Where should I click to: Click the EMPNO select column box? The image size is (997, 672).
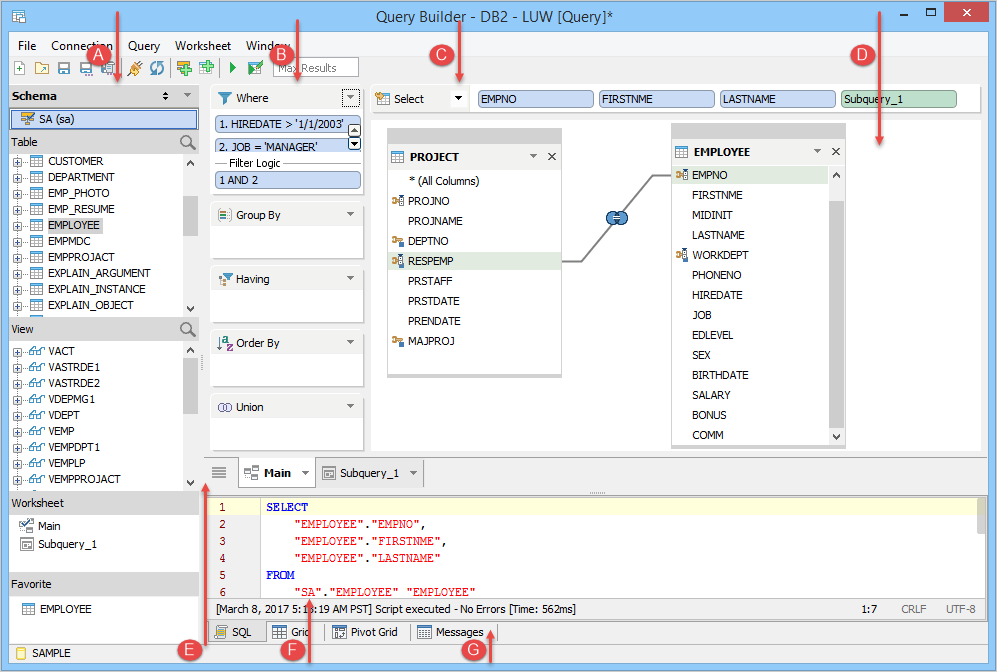point(535,99)
